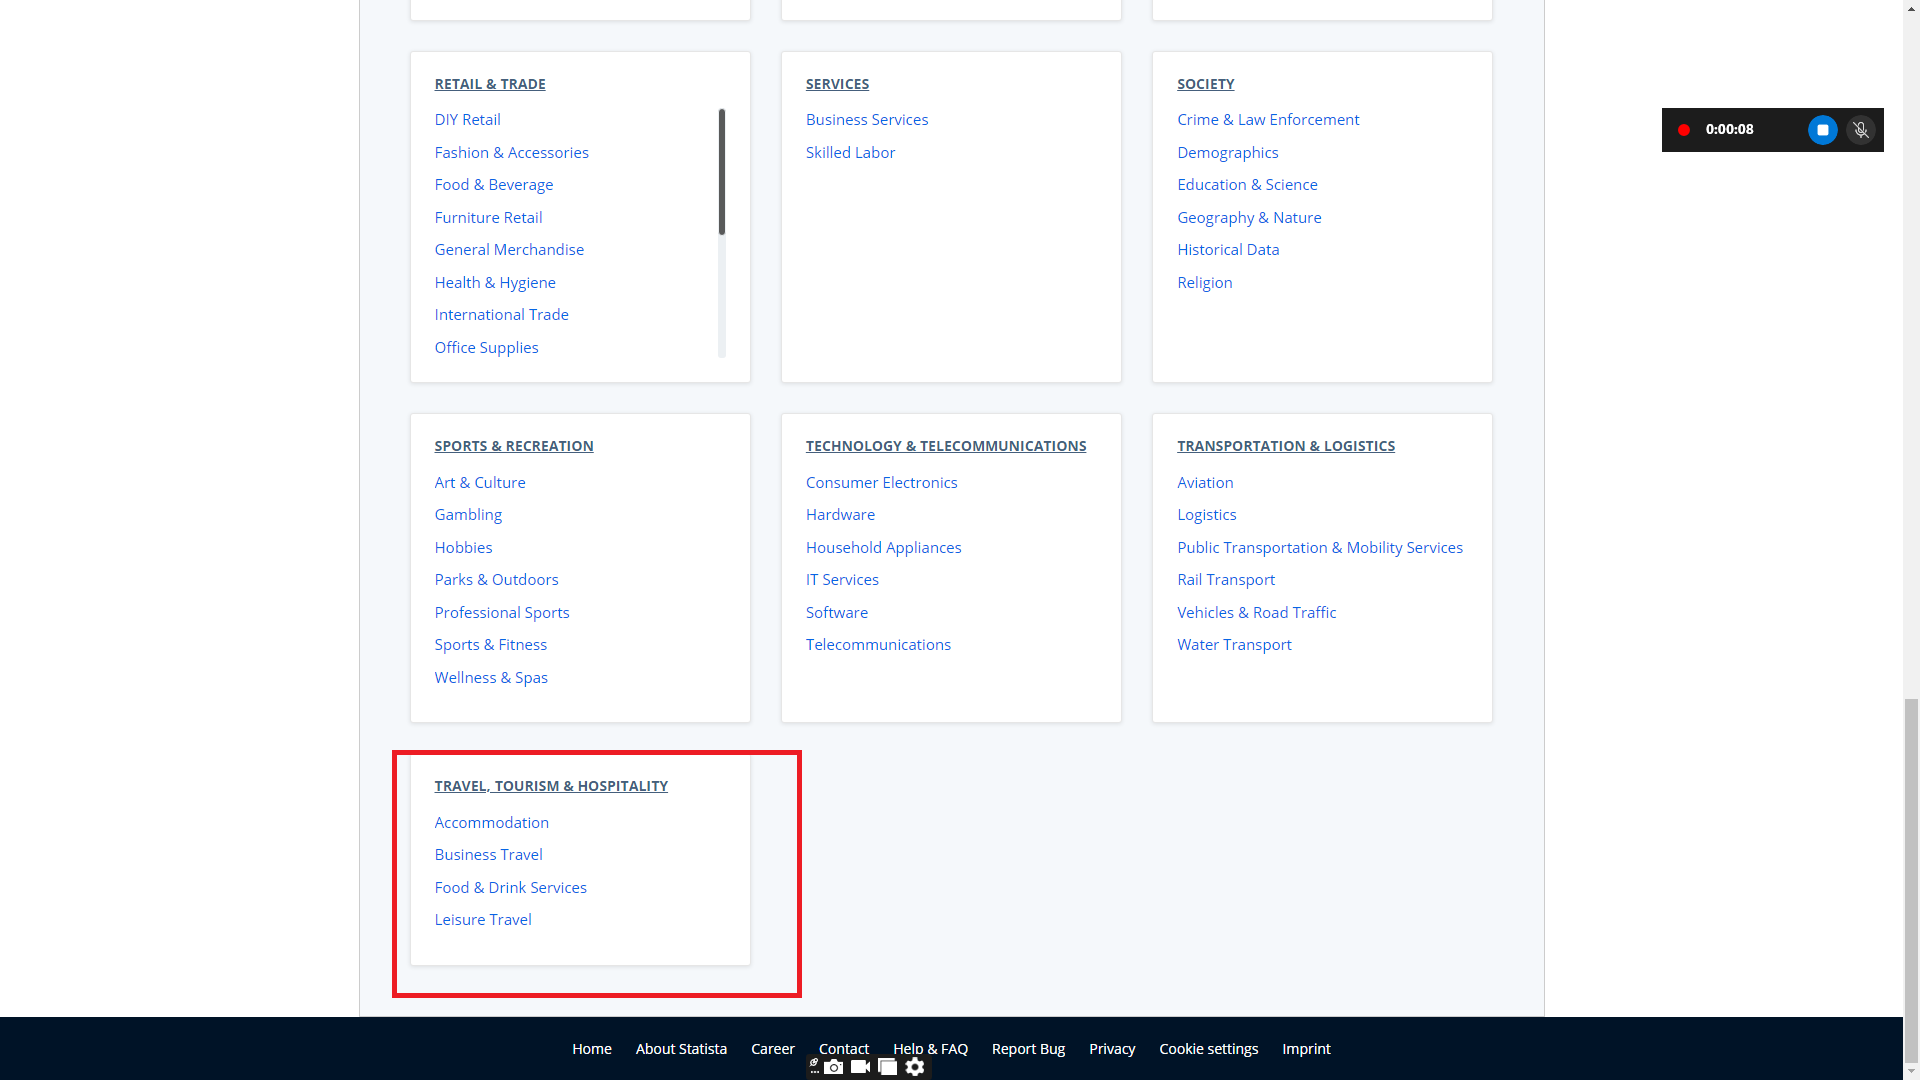The image size is (1920, 1080).
Task: Go to Help & FAQ in footer
Action: [x=930, y=1049]
